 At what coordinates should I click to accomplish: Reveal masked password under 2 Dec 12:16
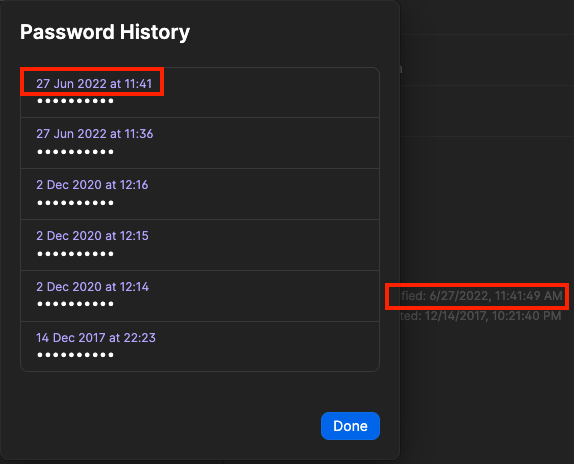tap(75, 203)
